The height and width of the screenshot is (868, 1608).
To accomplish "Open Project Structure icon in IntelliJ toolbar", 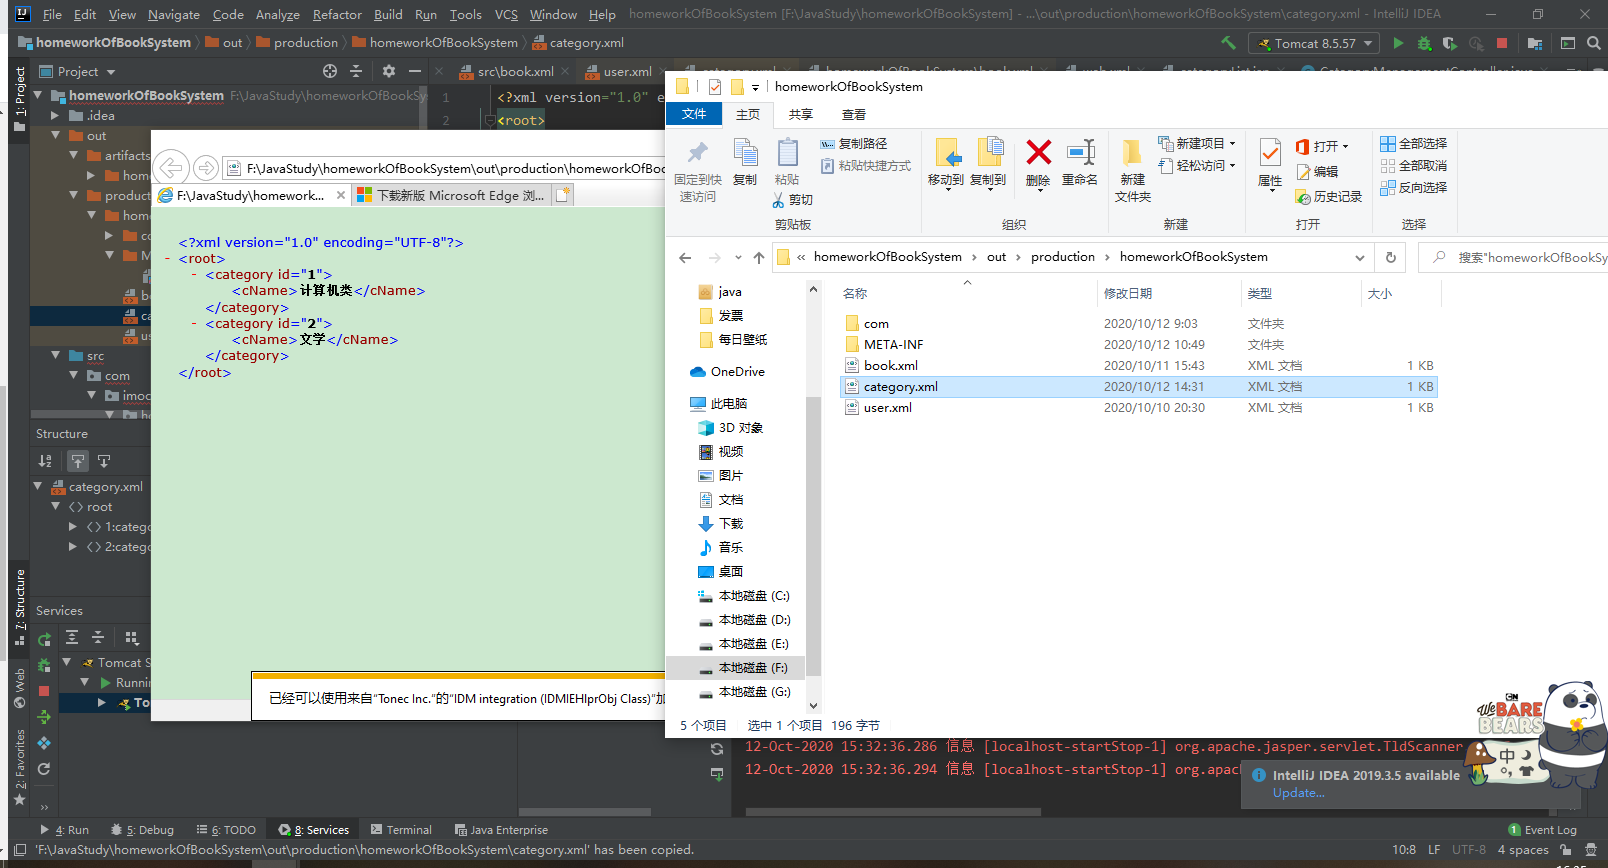I will 1535,43.
